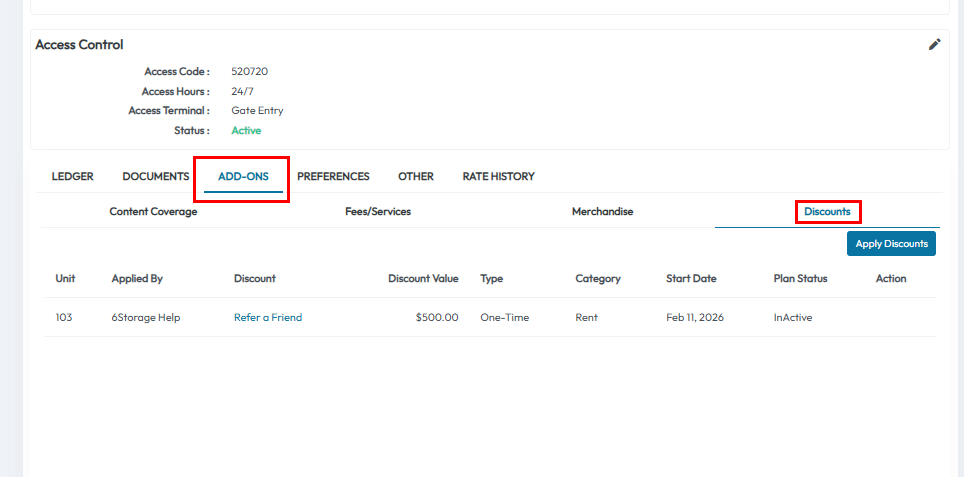Viewport: 964px width, 477px height.
Task: Switch to Content Coverage sub-tab
Action: pyautogui.click(x=153, y=212)
